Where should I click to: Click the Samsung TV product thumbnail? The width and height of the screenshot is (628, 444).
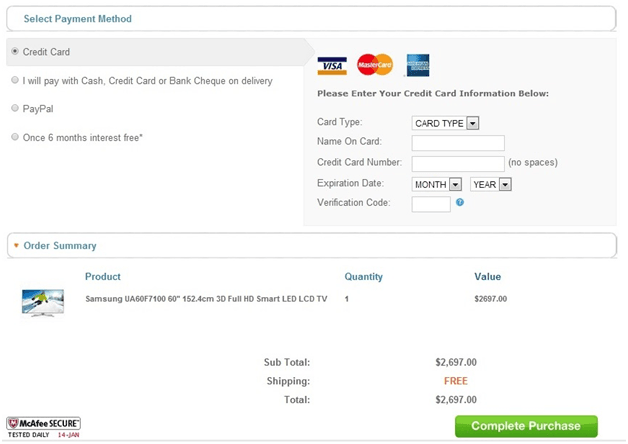point(43,301)
